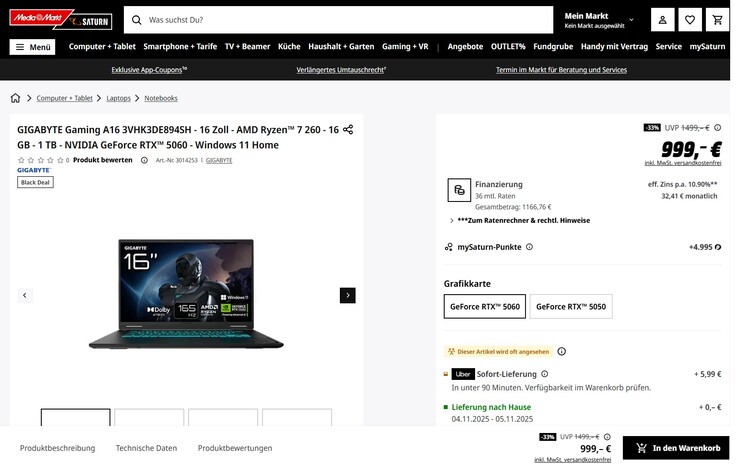Select the first image thumbnail
The width and height of the screenshot is (738, 470).
click(76, 417)
